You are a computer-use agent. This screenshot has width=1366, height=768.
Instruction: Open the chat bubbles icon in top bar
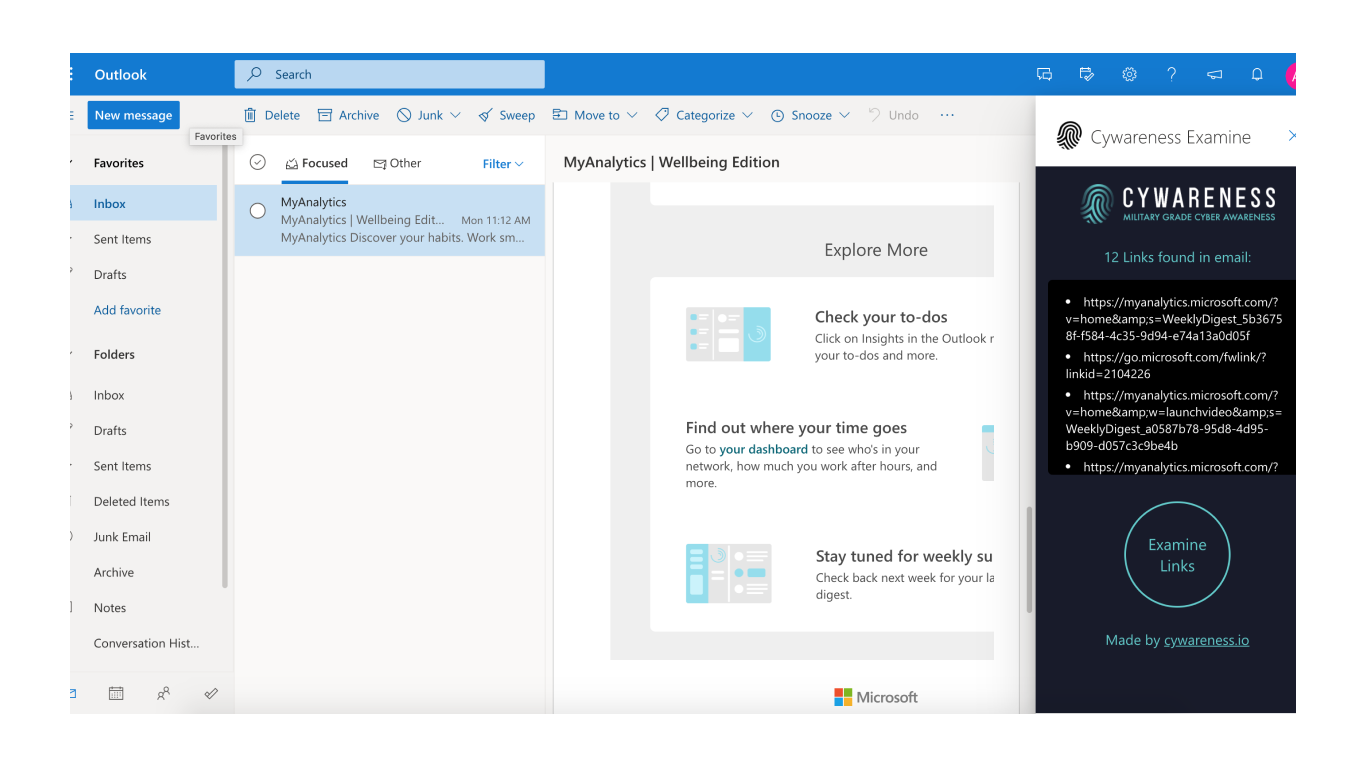tap(1045, 74)
